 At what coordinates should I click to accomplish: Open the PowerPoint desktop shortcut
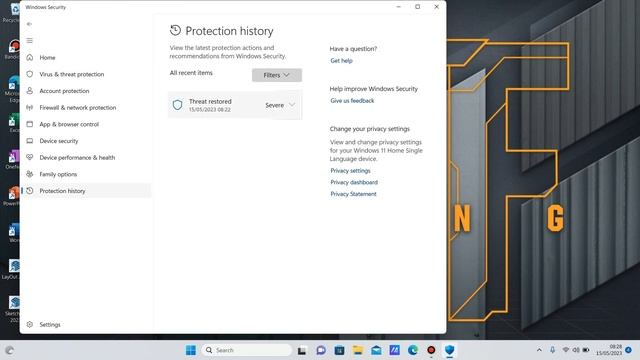click(14, 196)
